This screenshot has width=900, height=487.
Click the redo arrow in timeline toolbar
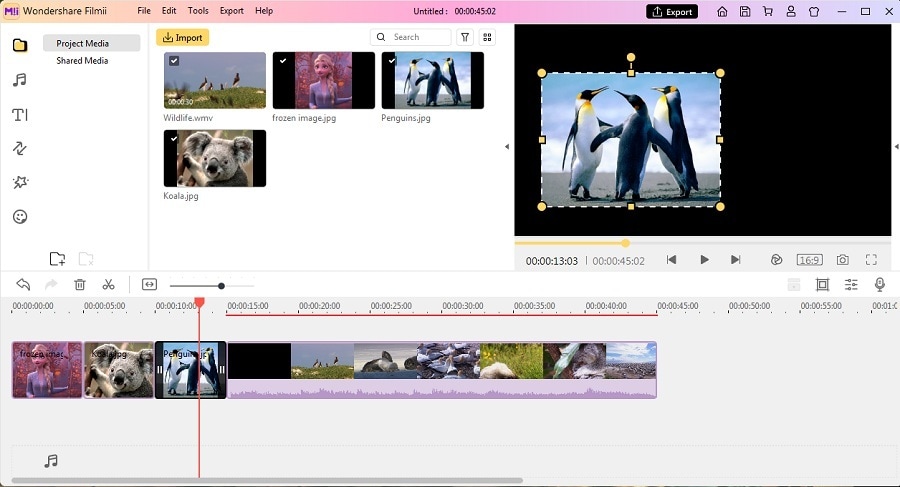(x=51, y=284)
